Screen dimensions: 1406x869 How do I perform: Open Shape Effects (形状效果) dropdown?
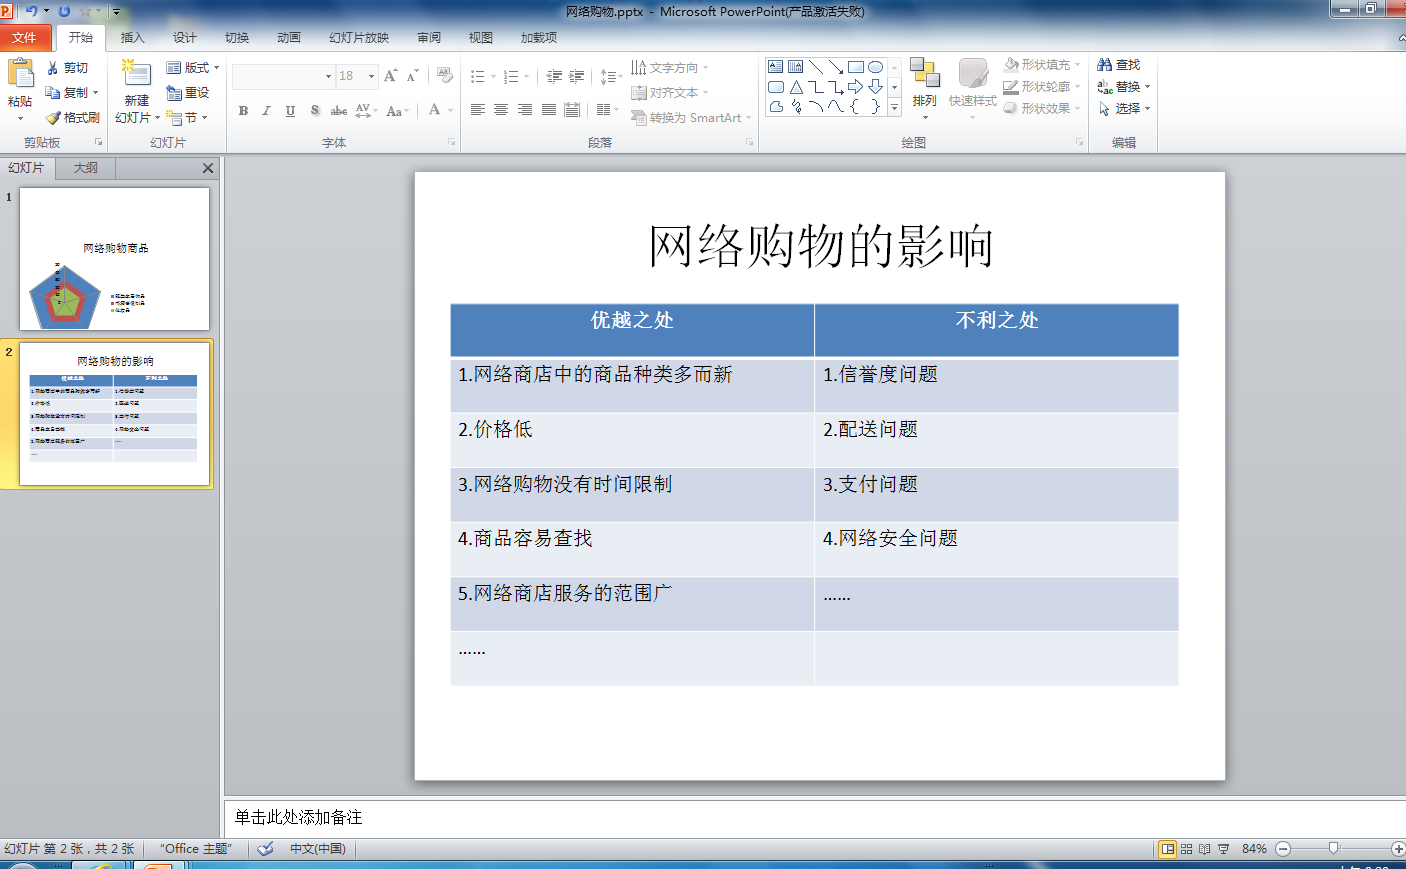1042,108
